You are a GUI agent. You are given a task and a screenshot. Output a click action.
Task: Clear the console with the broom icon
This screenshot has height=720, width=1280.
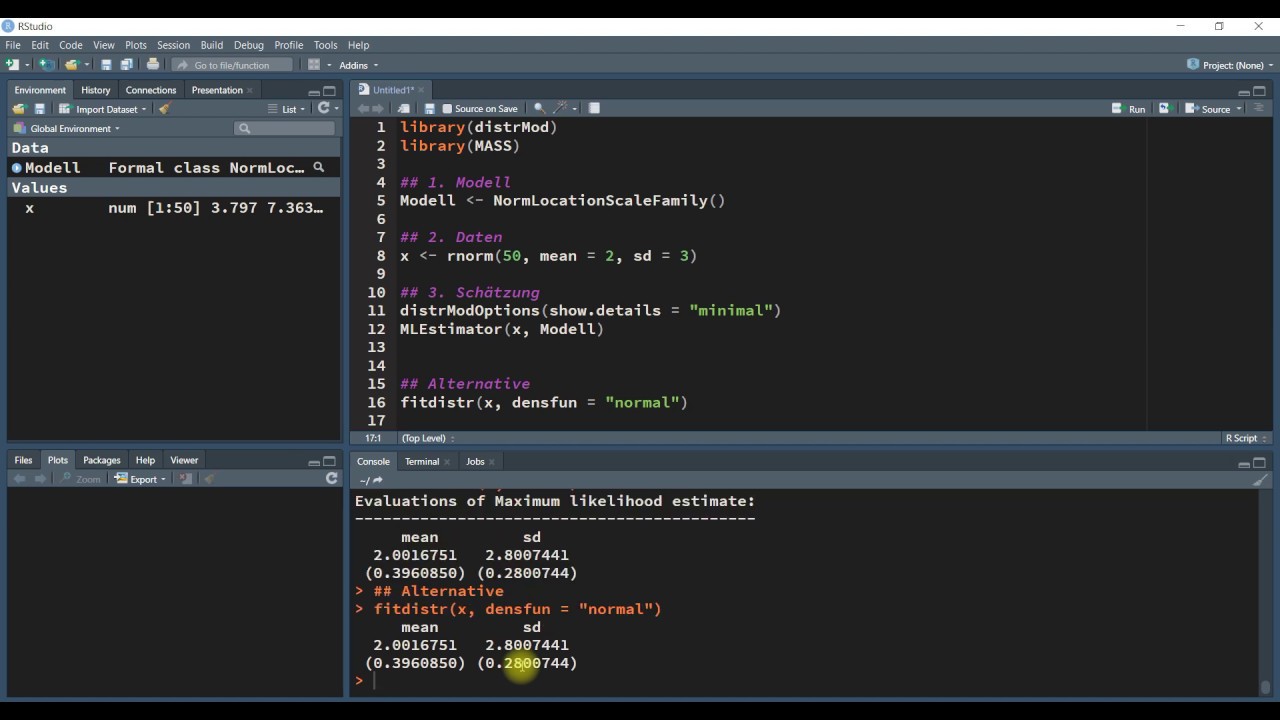point(1259,480)
